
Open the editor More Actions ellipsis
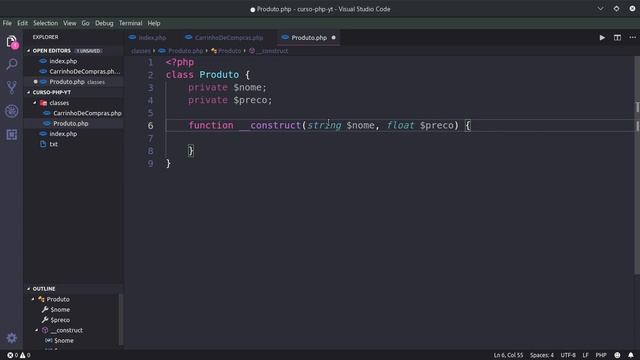(632, 38)
